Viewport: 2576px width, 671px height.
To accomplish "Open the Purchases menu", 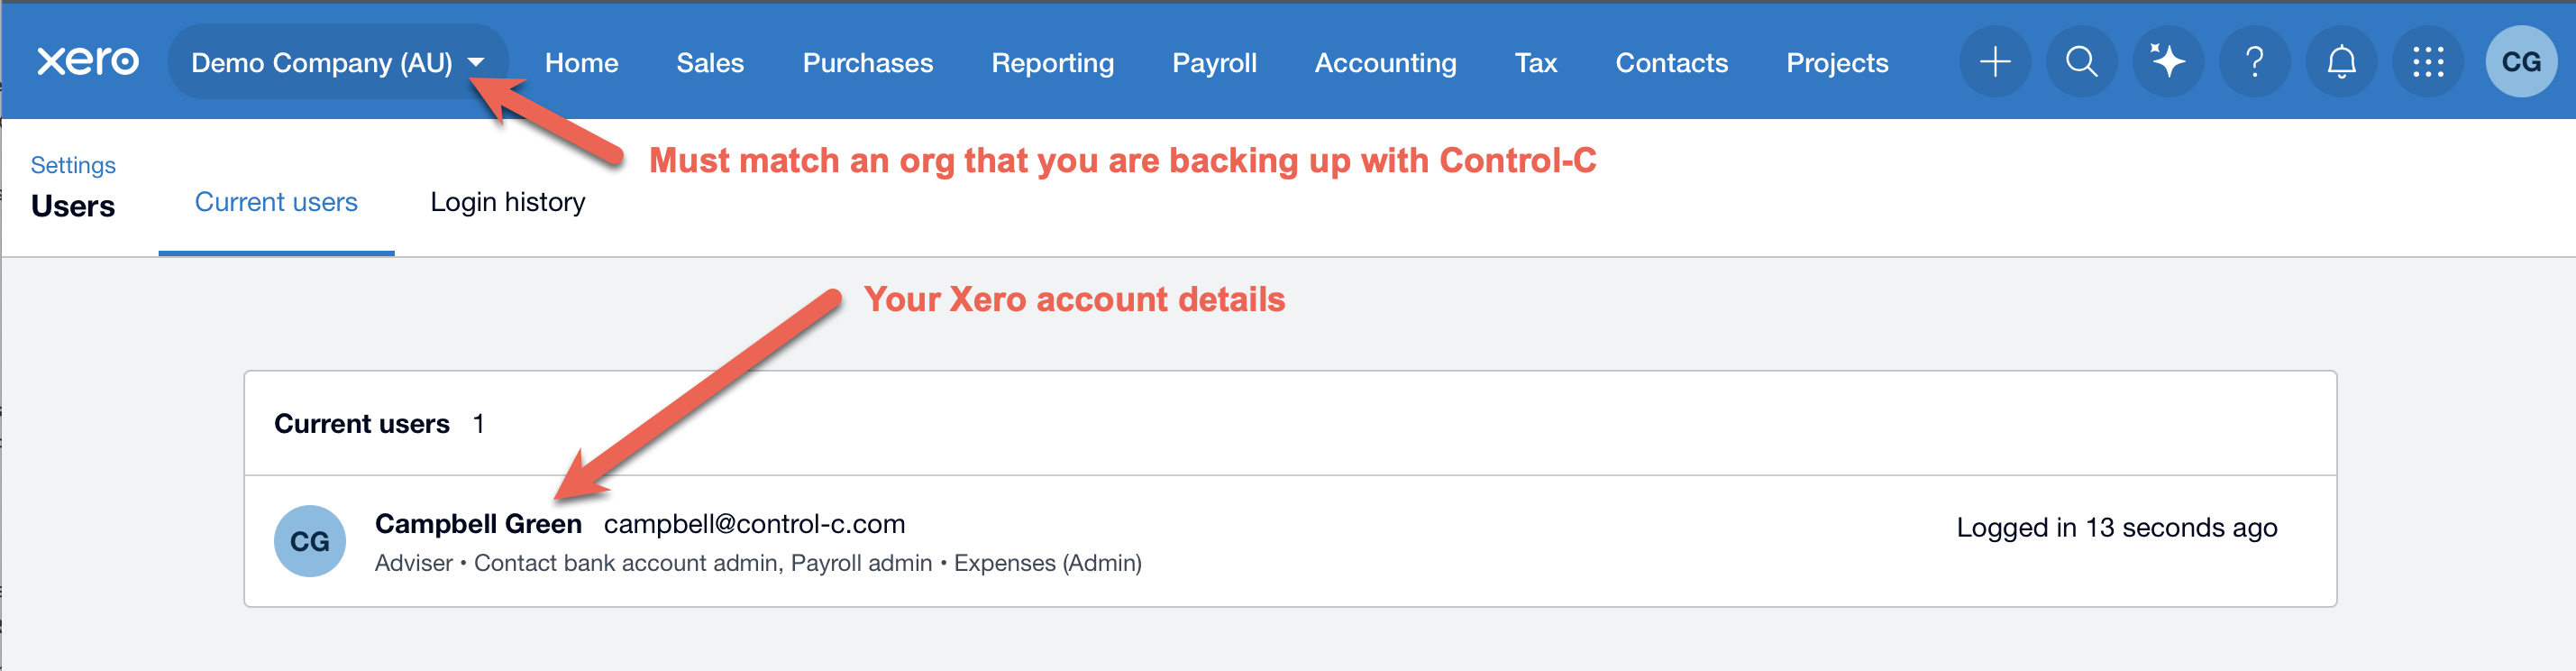I will tap(867, 63).
